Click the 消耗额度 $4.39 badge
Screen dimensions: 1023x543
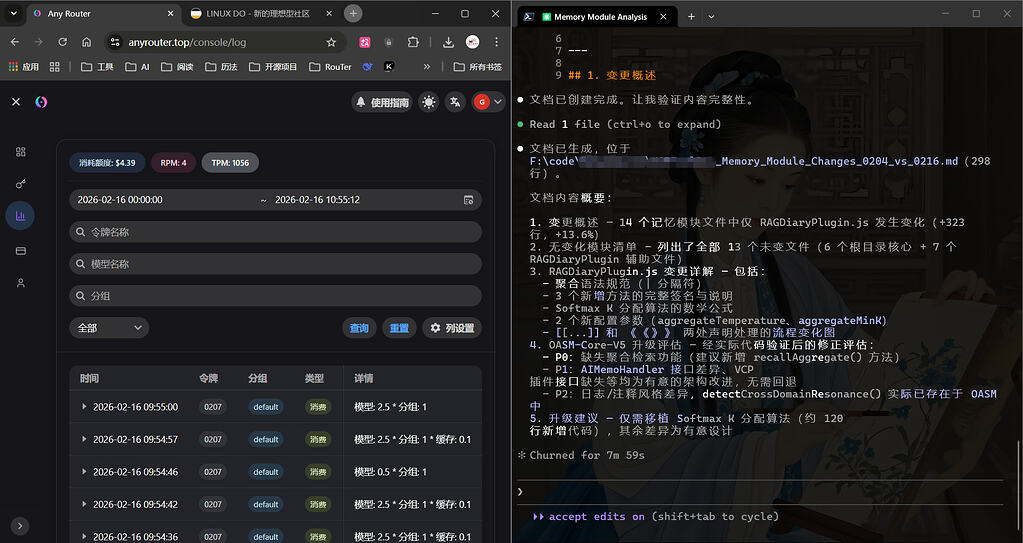(107, 163)
